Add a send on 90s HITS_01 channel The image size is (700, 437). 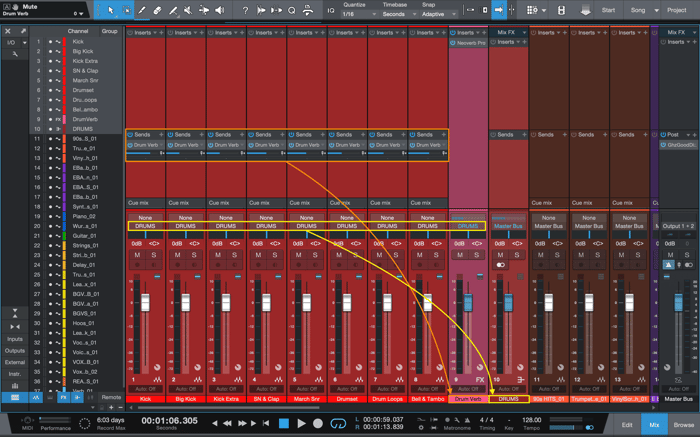click(x=565, y=134)
